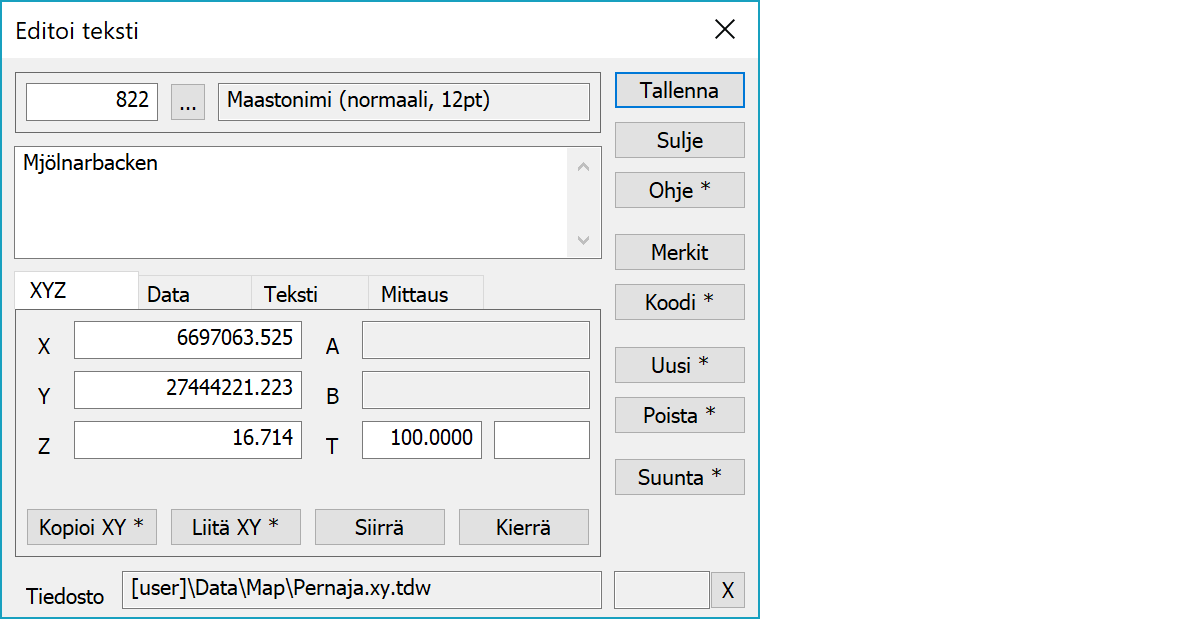1200x619 pixels.
Task: Open code browser ellipsis button
Action: [x=188, y=102]
